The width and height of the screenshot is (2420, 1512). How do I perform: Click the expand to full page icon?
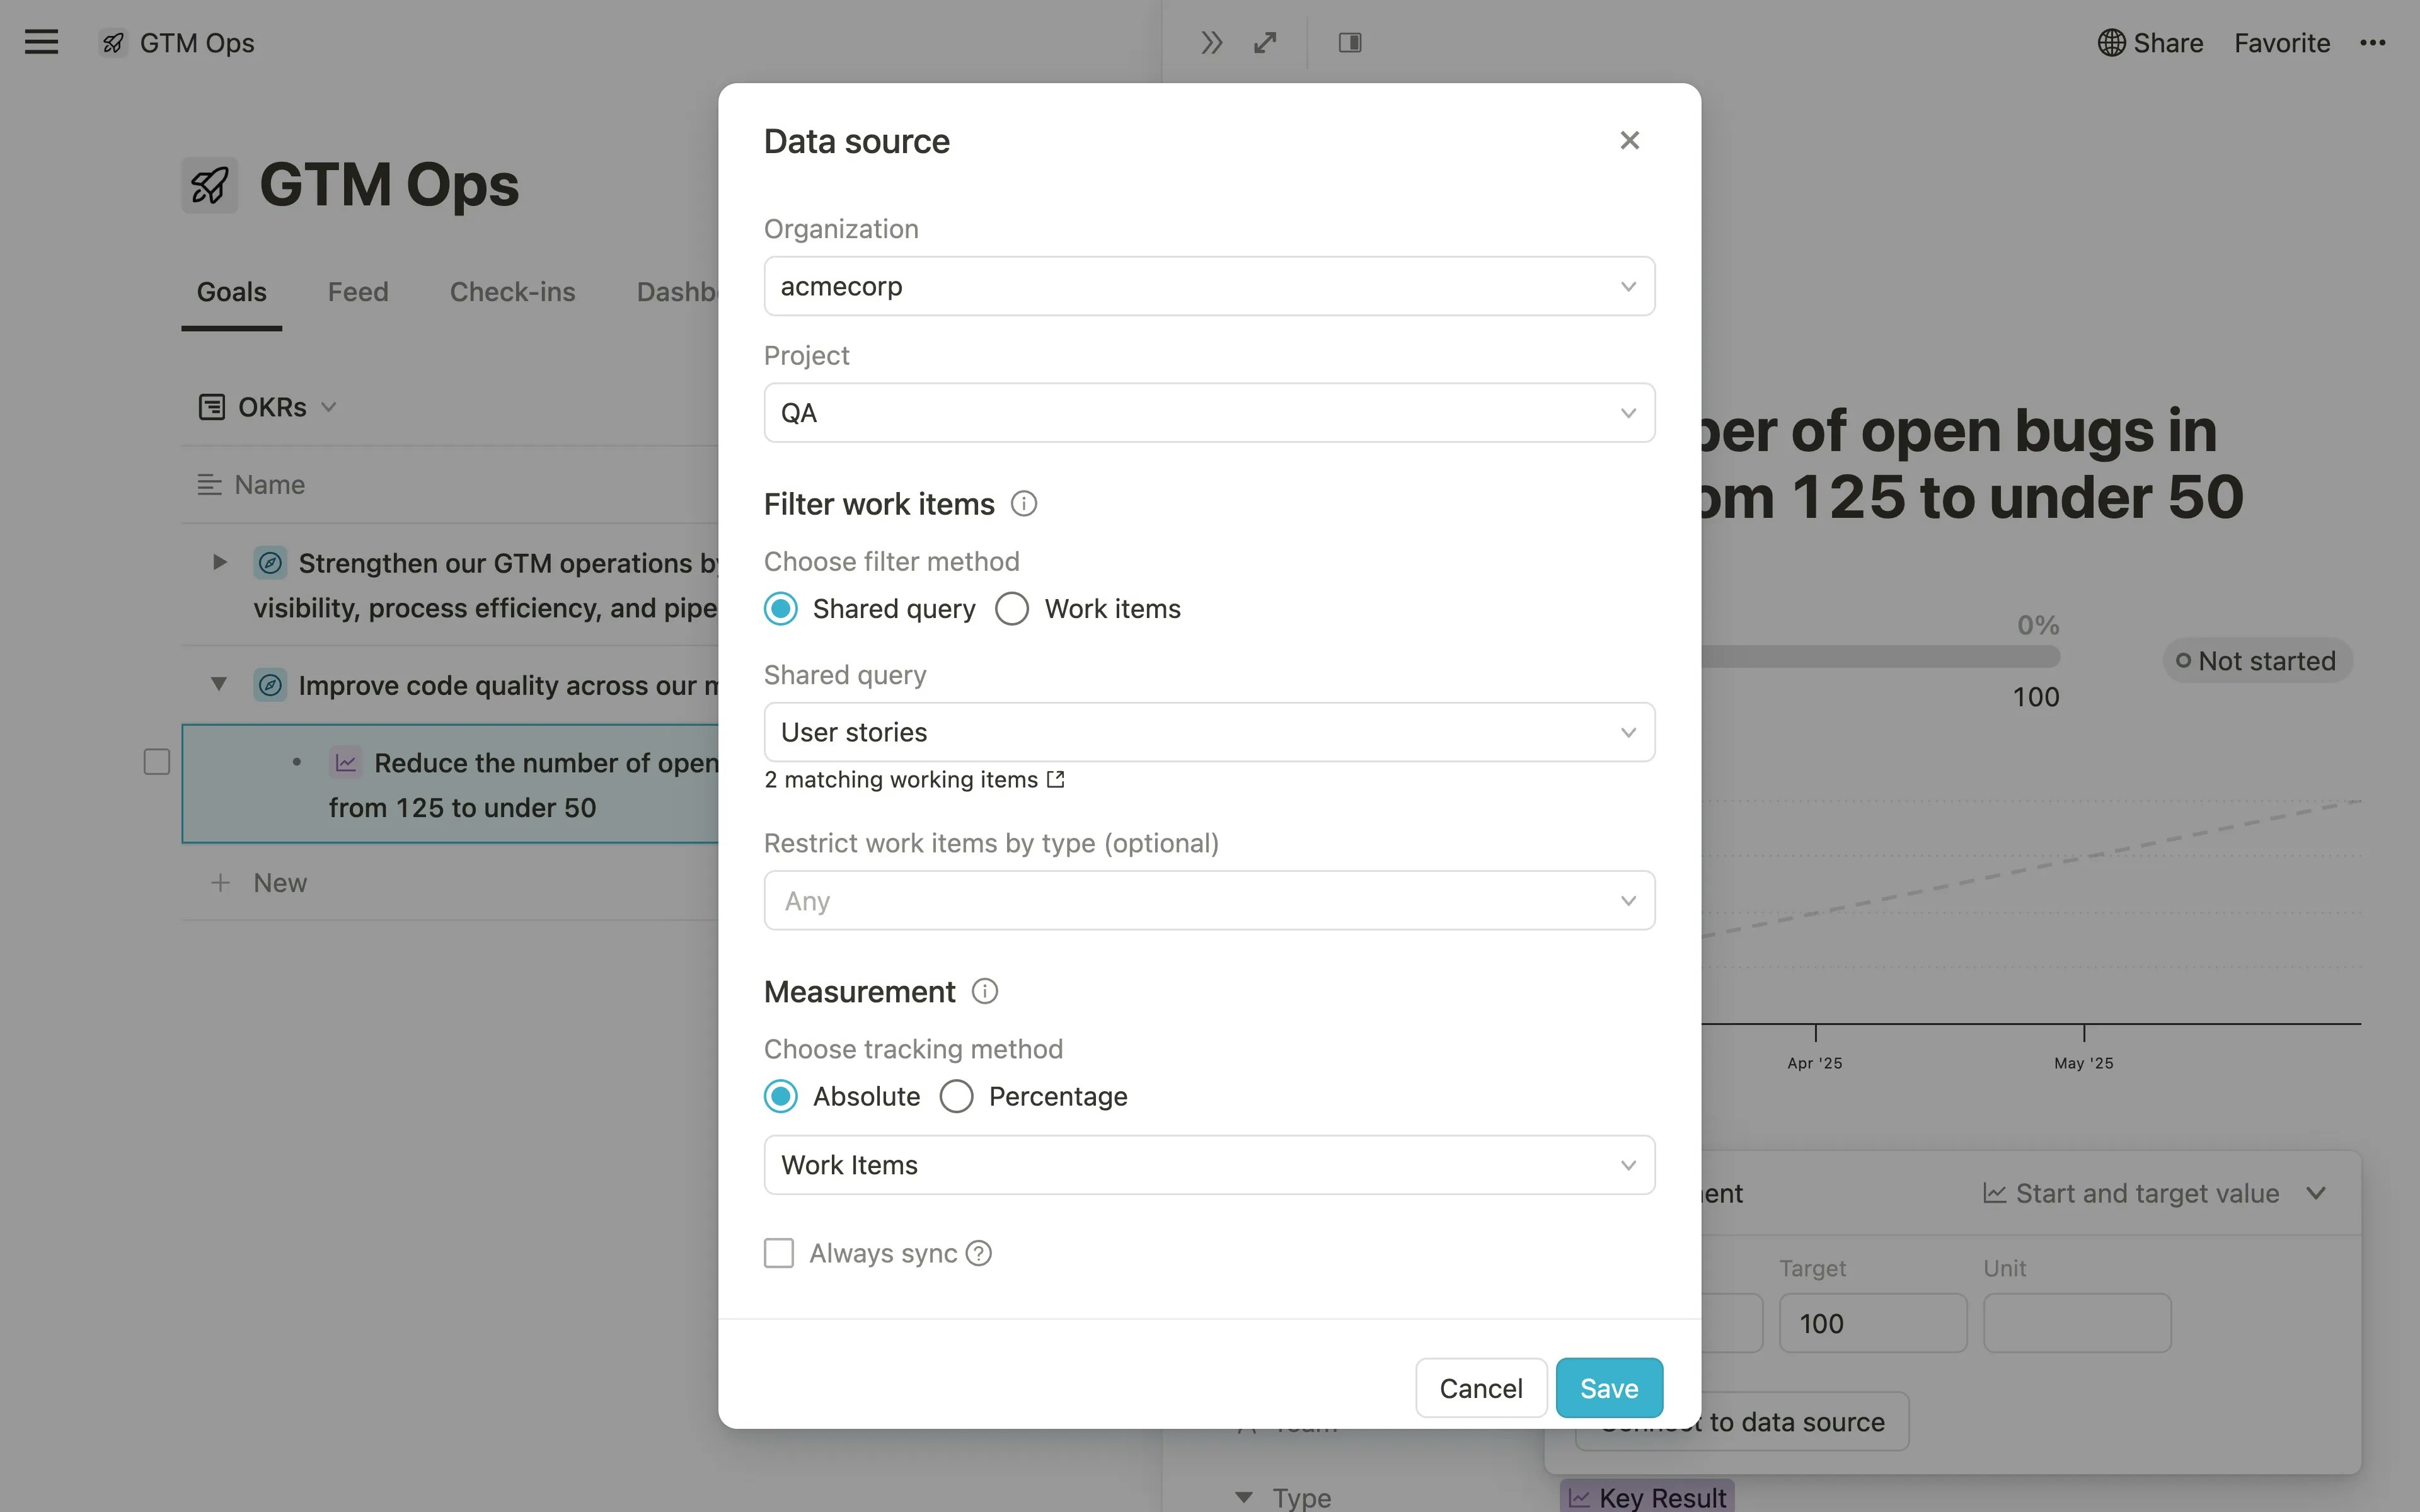coord(1265,42)
